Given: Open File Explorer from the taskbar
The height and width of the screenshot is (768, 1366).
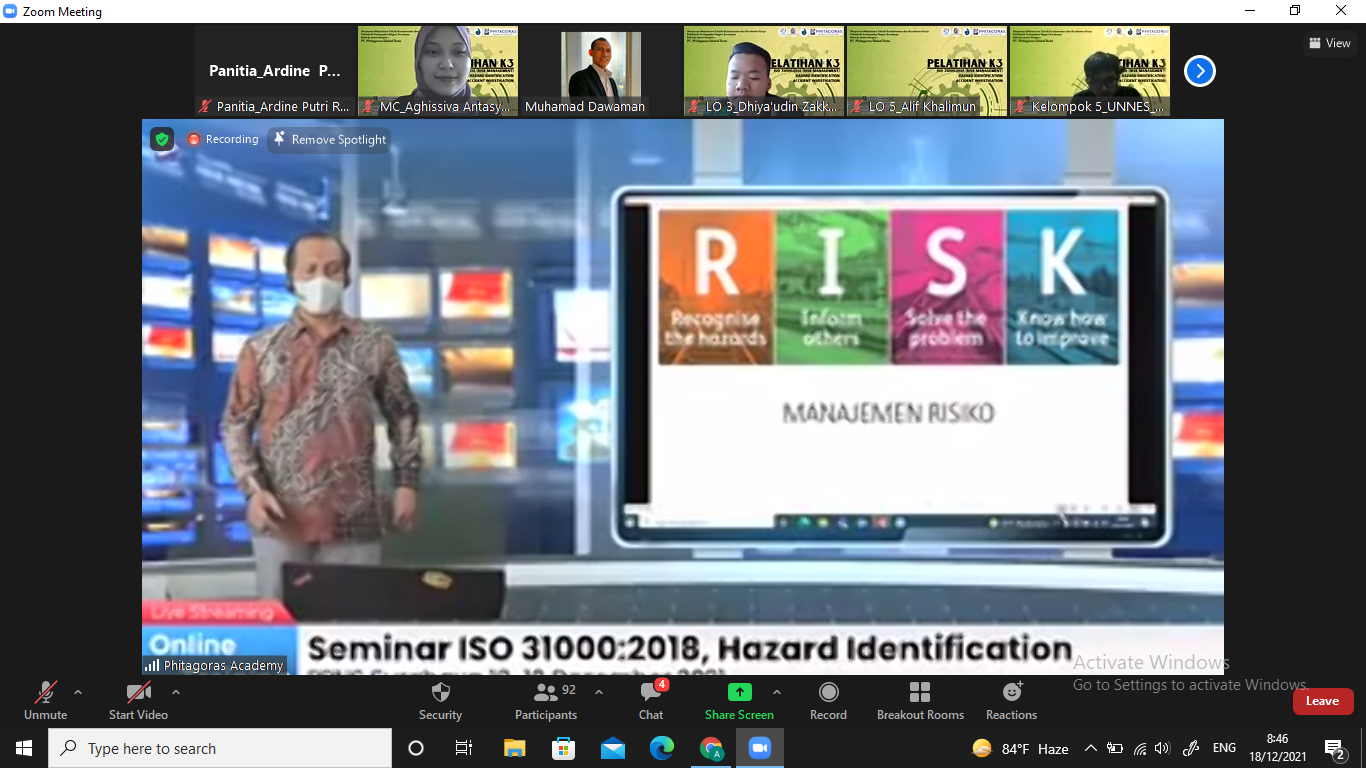Looking at the screenshot, I should click(514, 748).
